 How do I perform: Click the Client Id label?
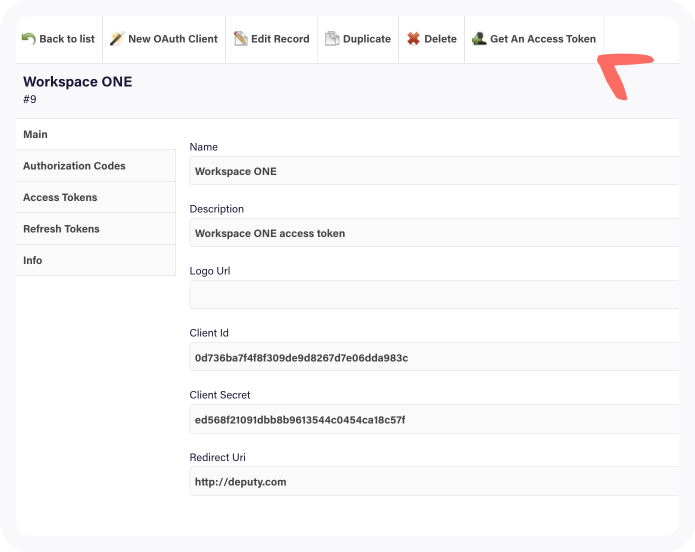tap(209, 333)
